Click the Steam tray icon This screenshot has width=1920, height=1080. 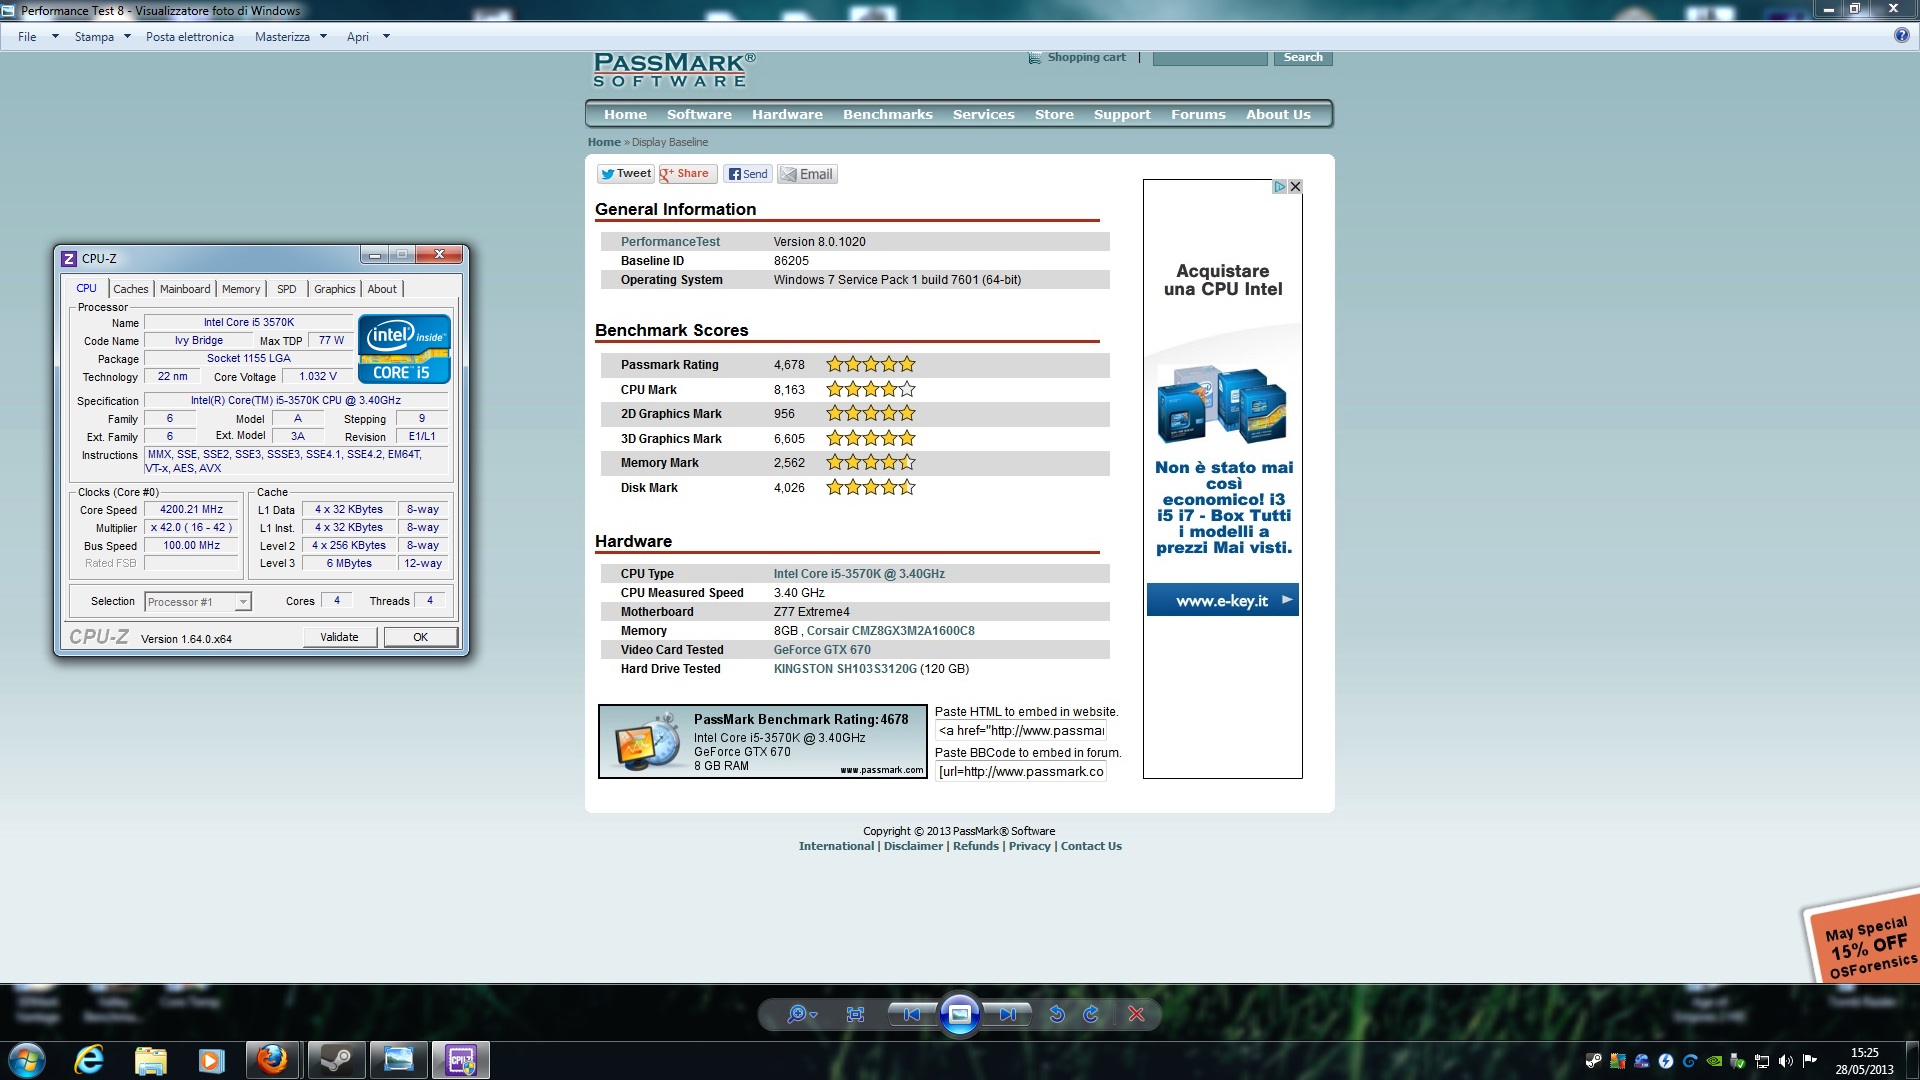(1593, 1061)
